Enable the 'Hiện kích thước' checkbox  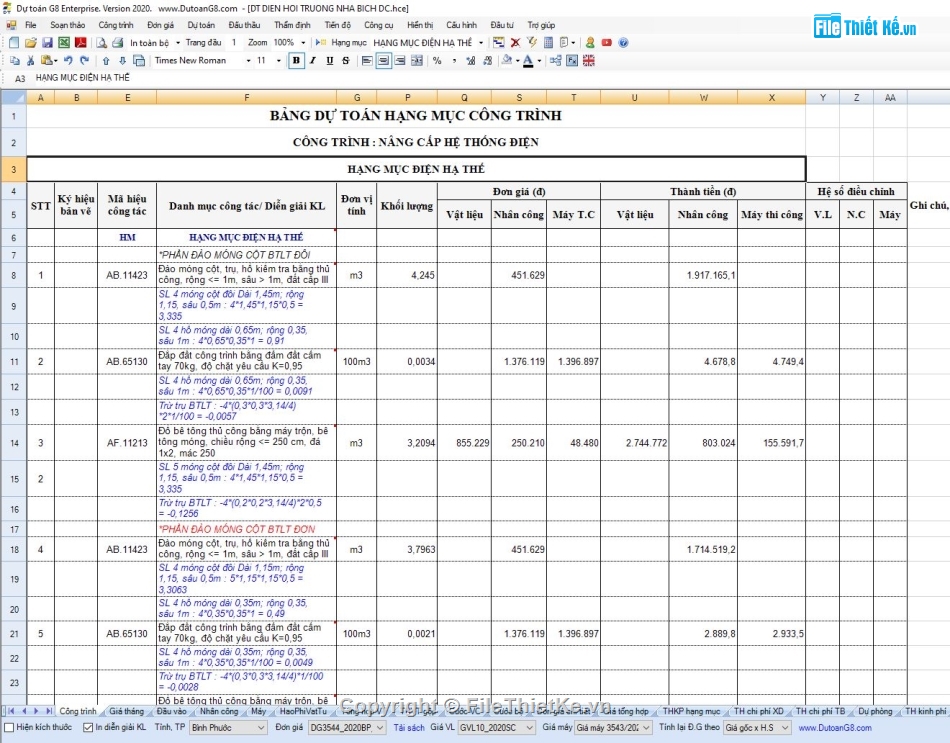8,727
